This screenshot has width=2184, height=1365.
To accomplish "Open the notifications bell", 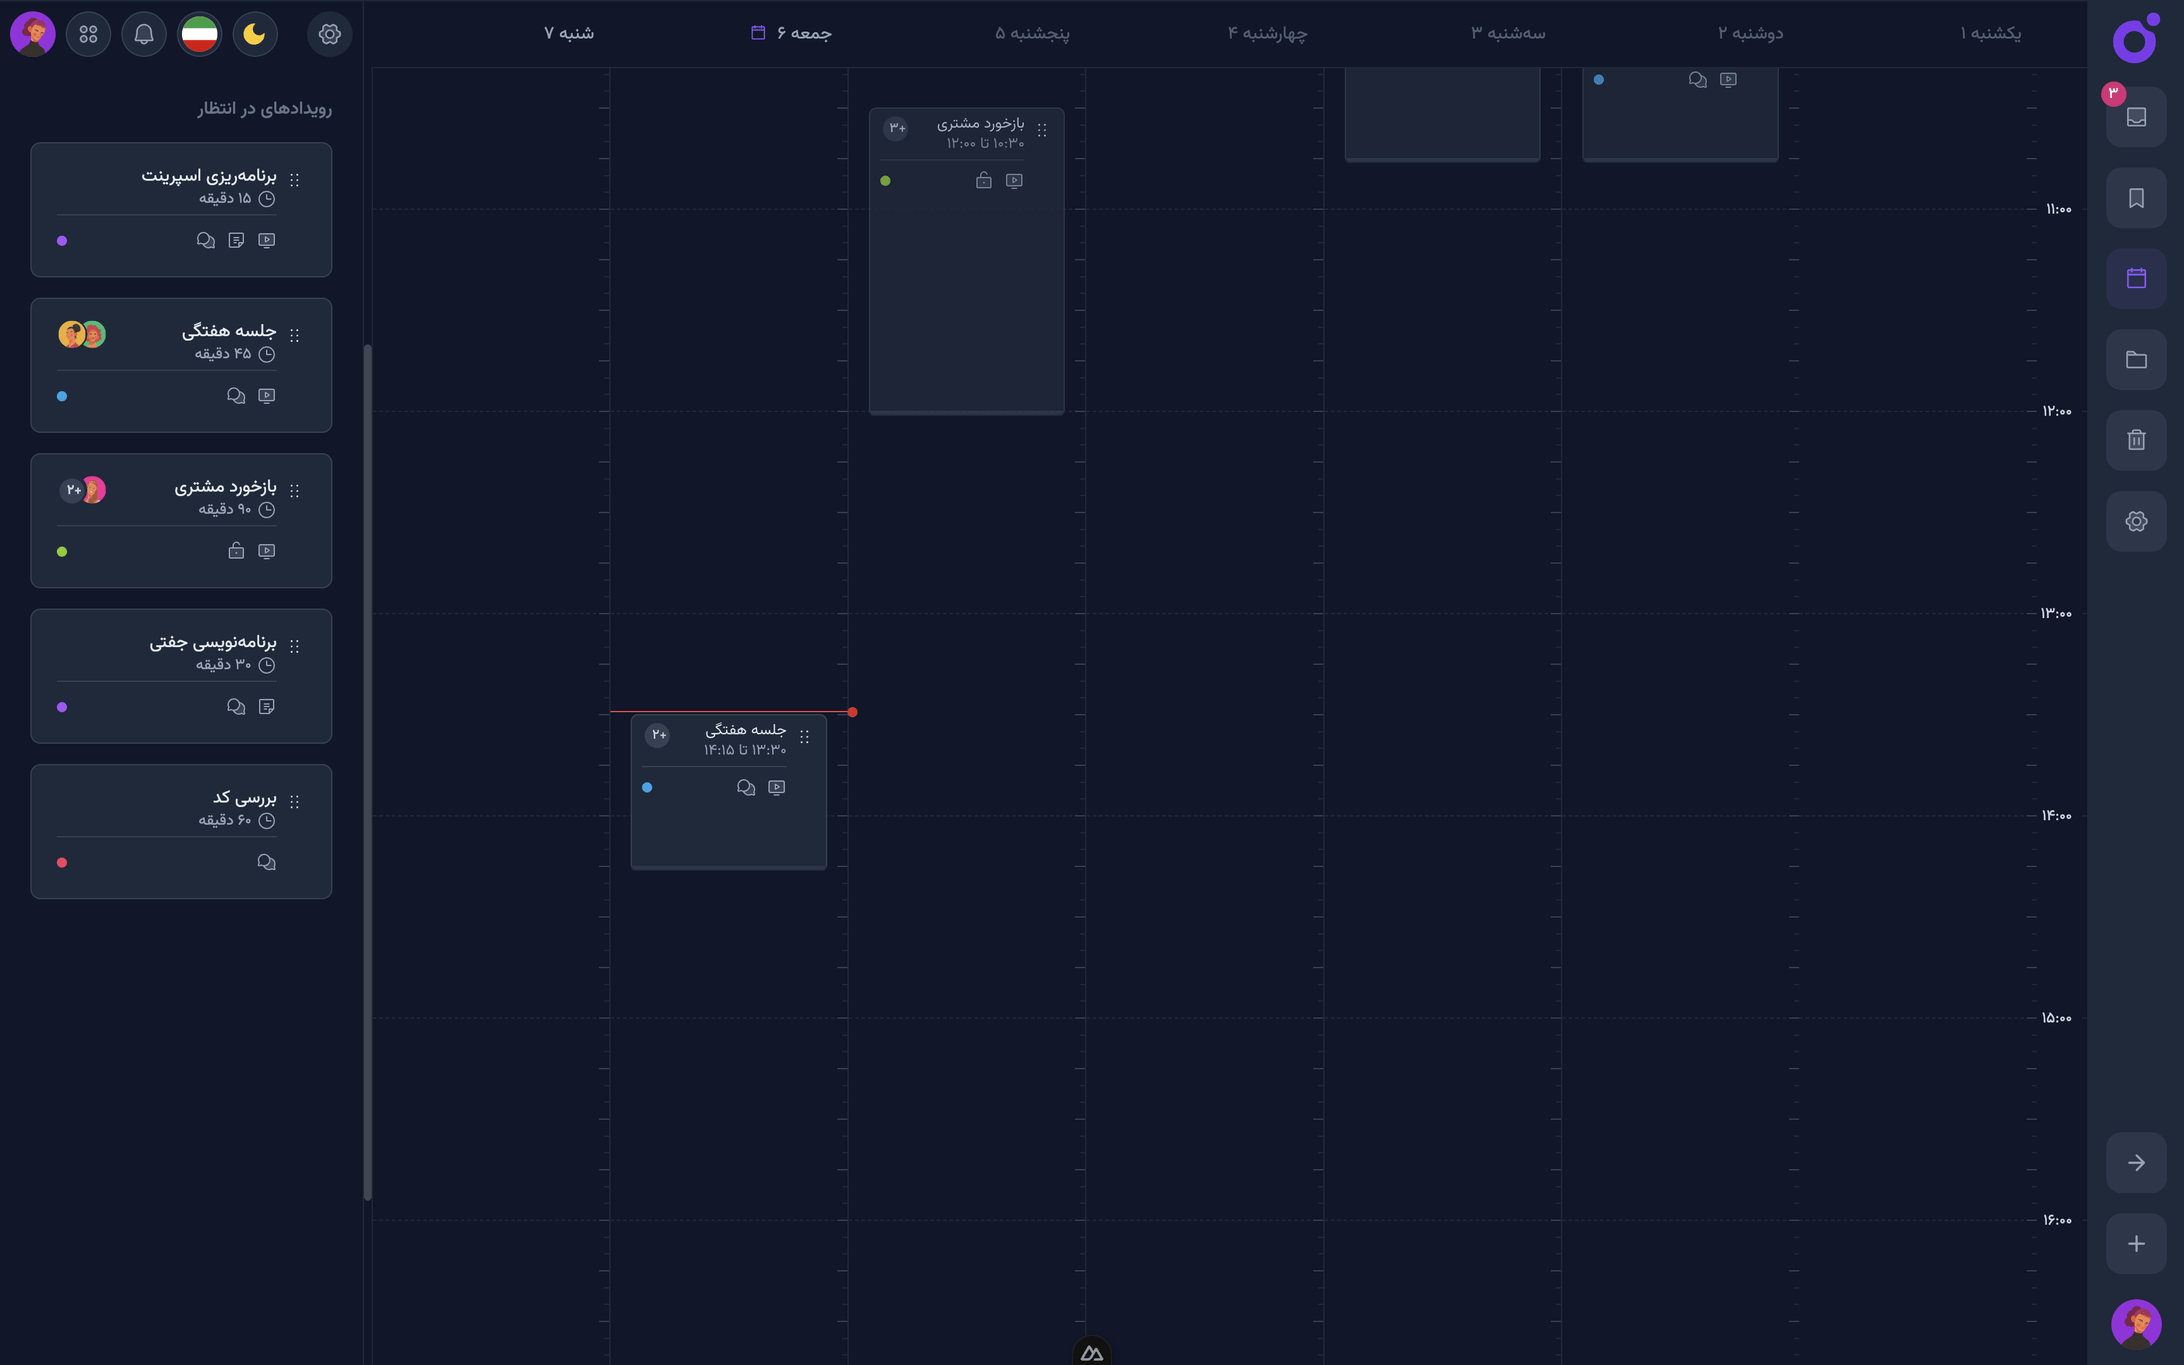I will [143, 33].
